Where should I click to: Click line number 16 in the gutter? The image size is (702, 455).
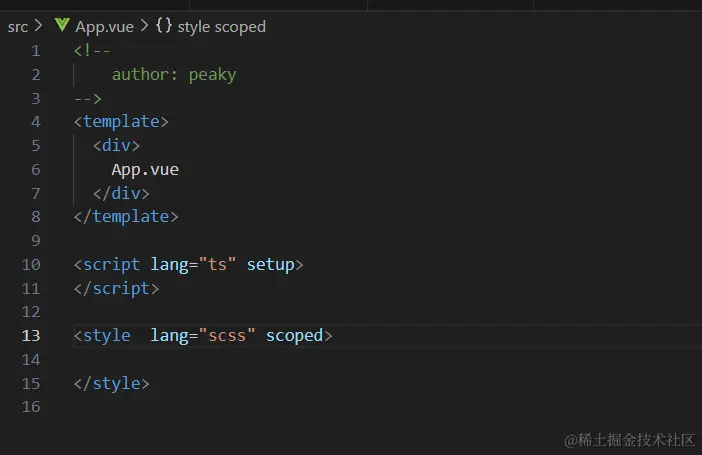[31, 407]
